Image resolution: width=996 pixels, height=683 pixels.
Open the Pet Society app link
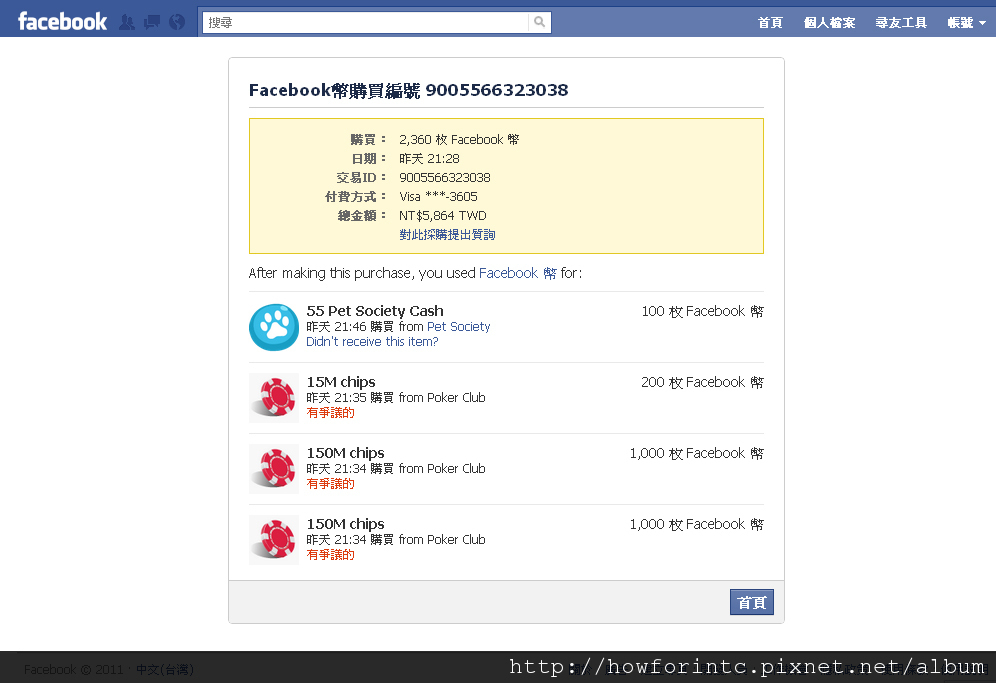[459, 327]
